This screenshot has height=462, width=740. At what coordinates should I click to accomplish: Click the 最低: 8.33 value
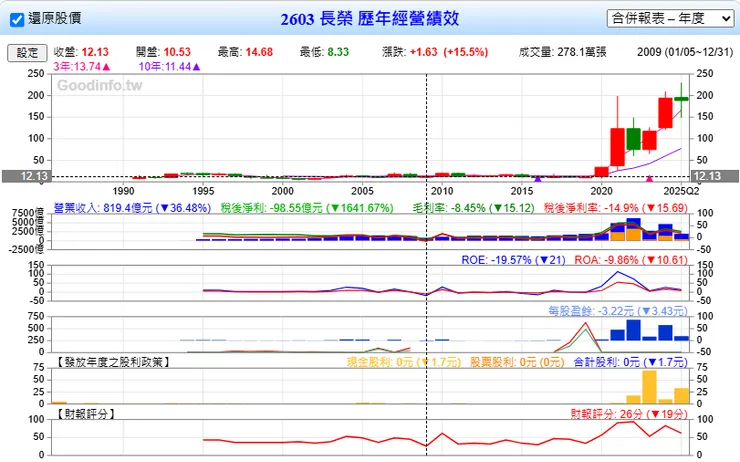point(324,52)
